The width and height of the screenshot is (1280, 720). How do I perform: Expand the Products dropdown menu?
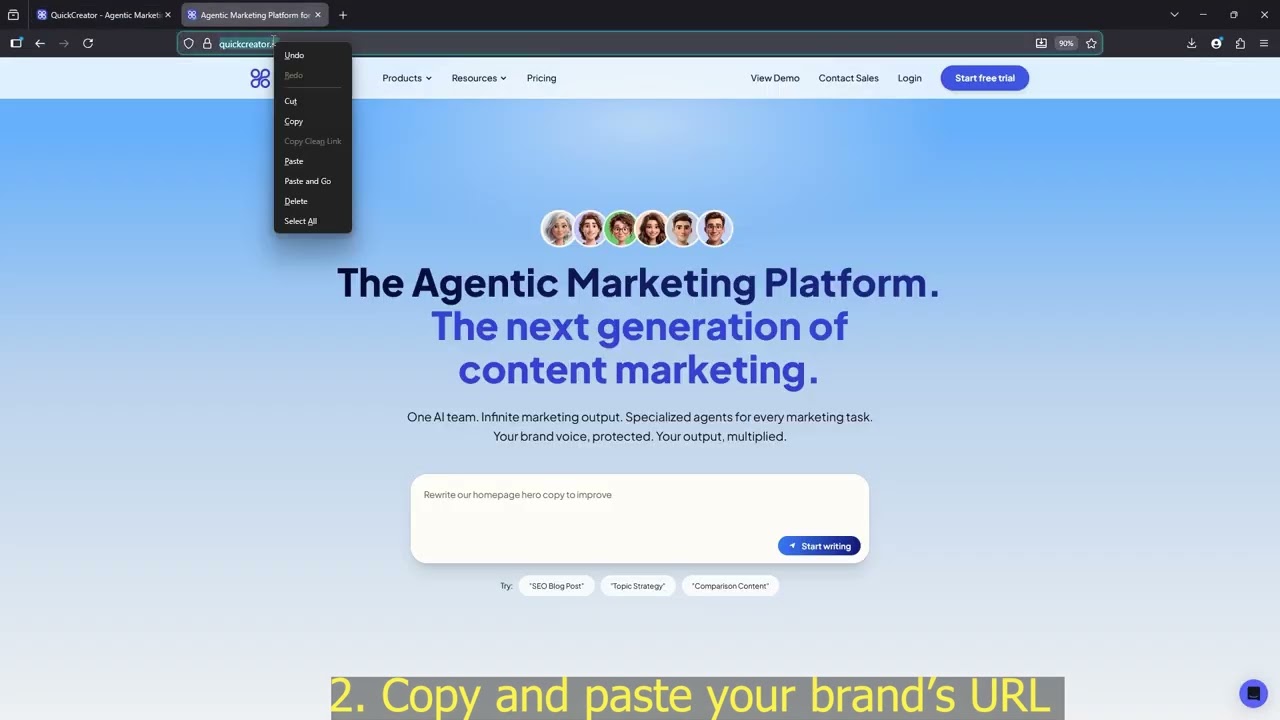click(406, 78)
